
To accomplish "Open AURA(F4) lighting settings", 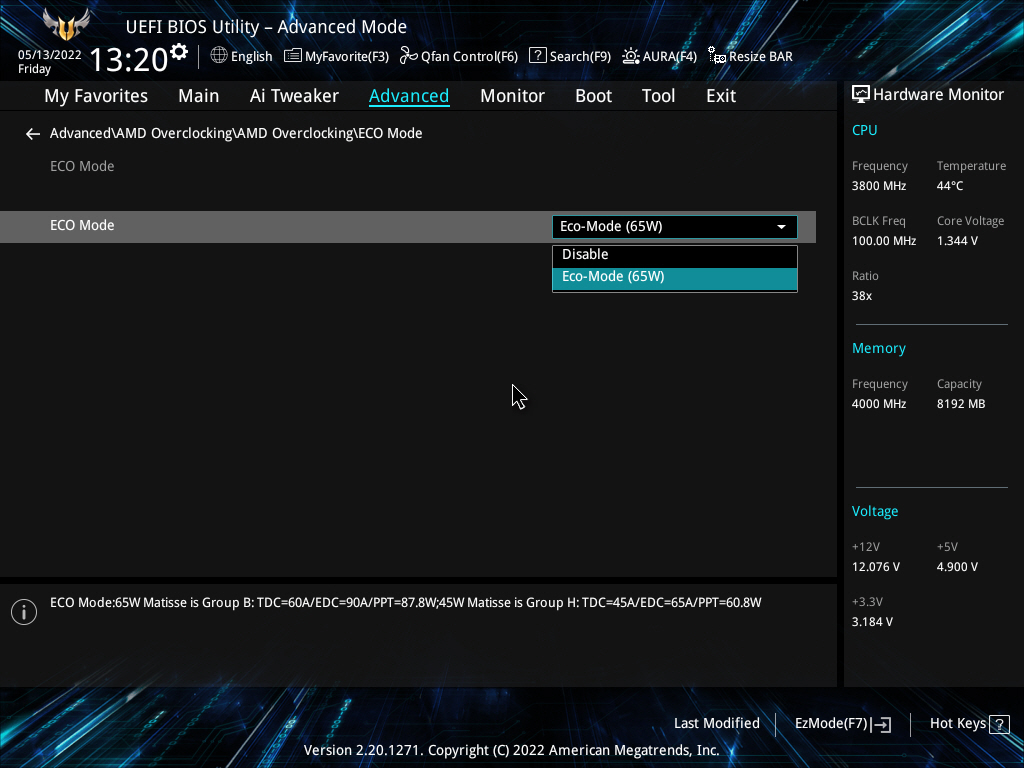I will [631, 56].
